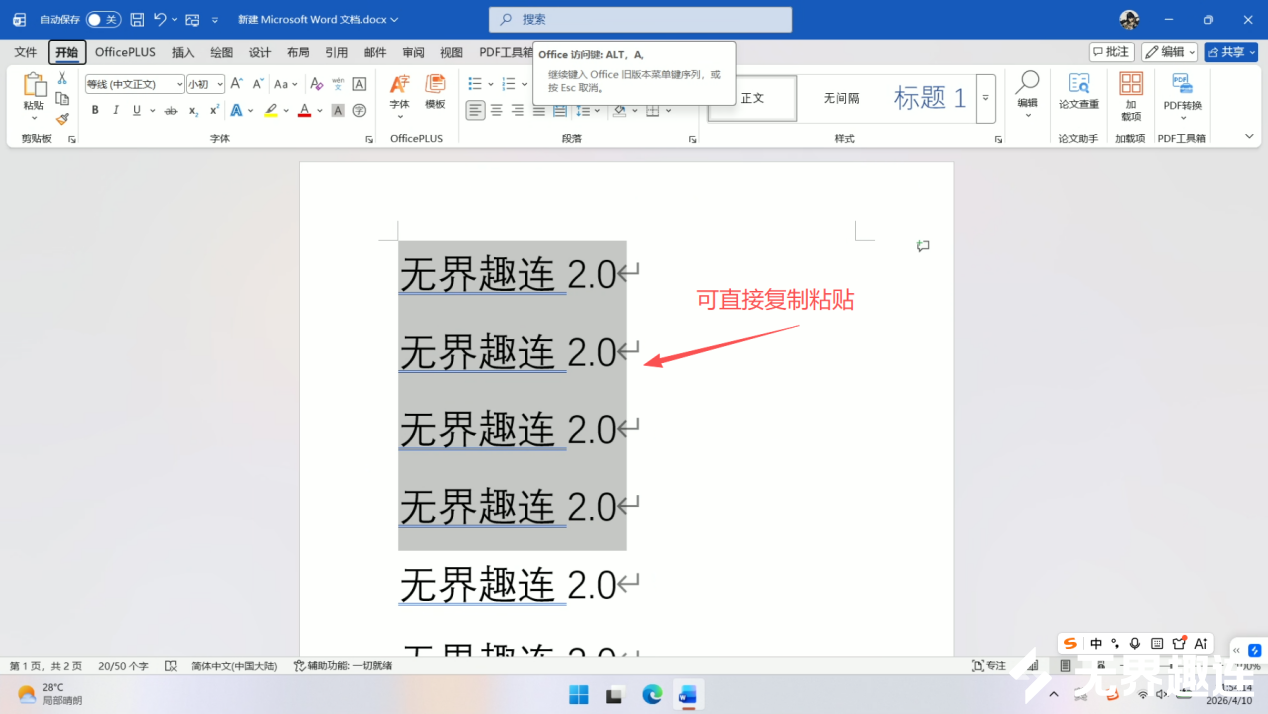This screenshot has height=714, width=1268.
Task: Apply the yellow text highlight color
Action: click(271, 110)
